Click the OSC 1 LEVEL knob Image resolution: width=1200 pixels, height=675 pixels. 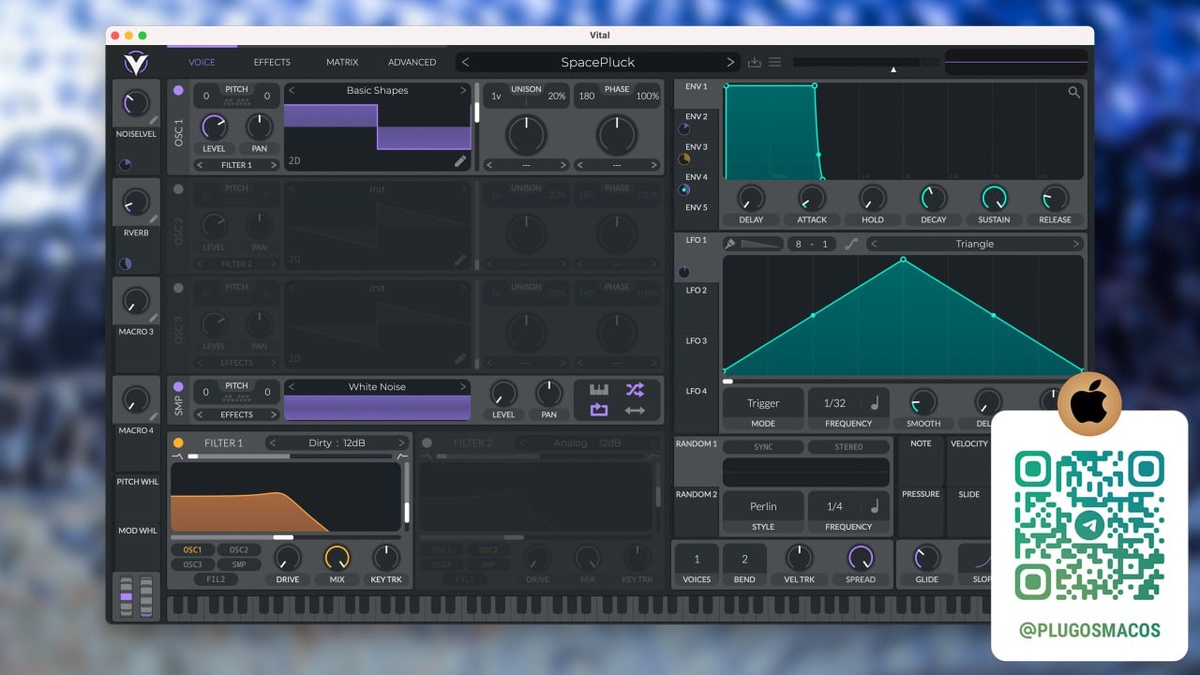click(x=214, y=127)
